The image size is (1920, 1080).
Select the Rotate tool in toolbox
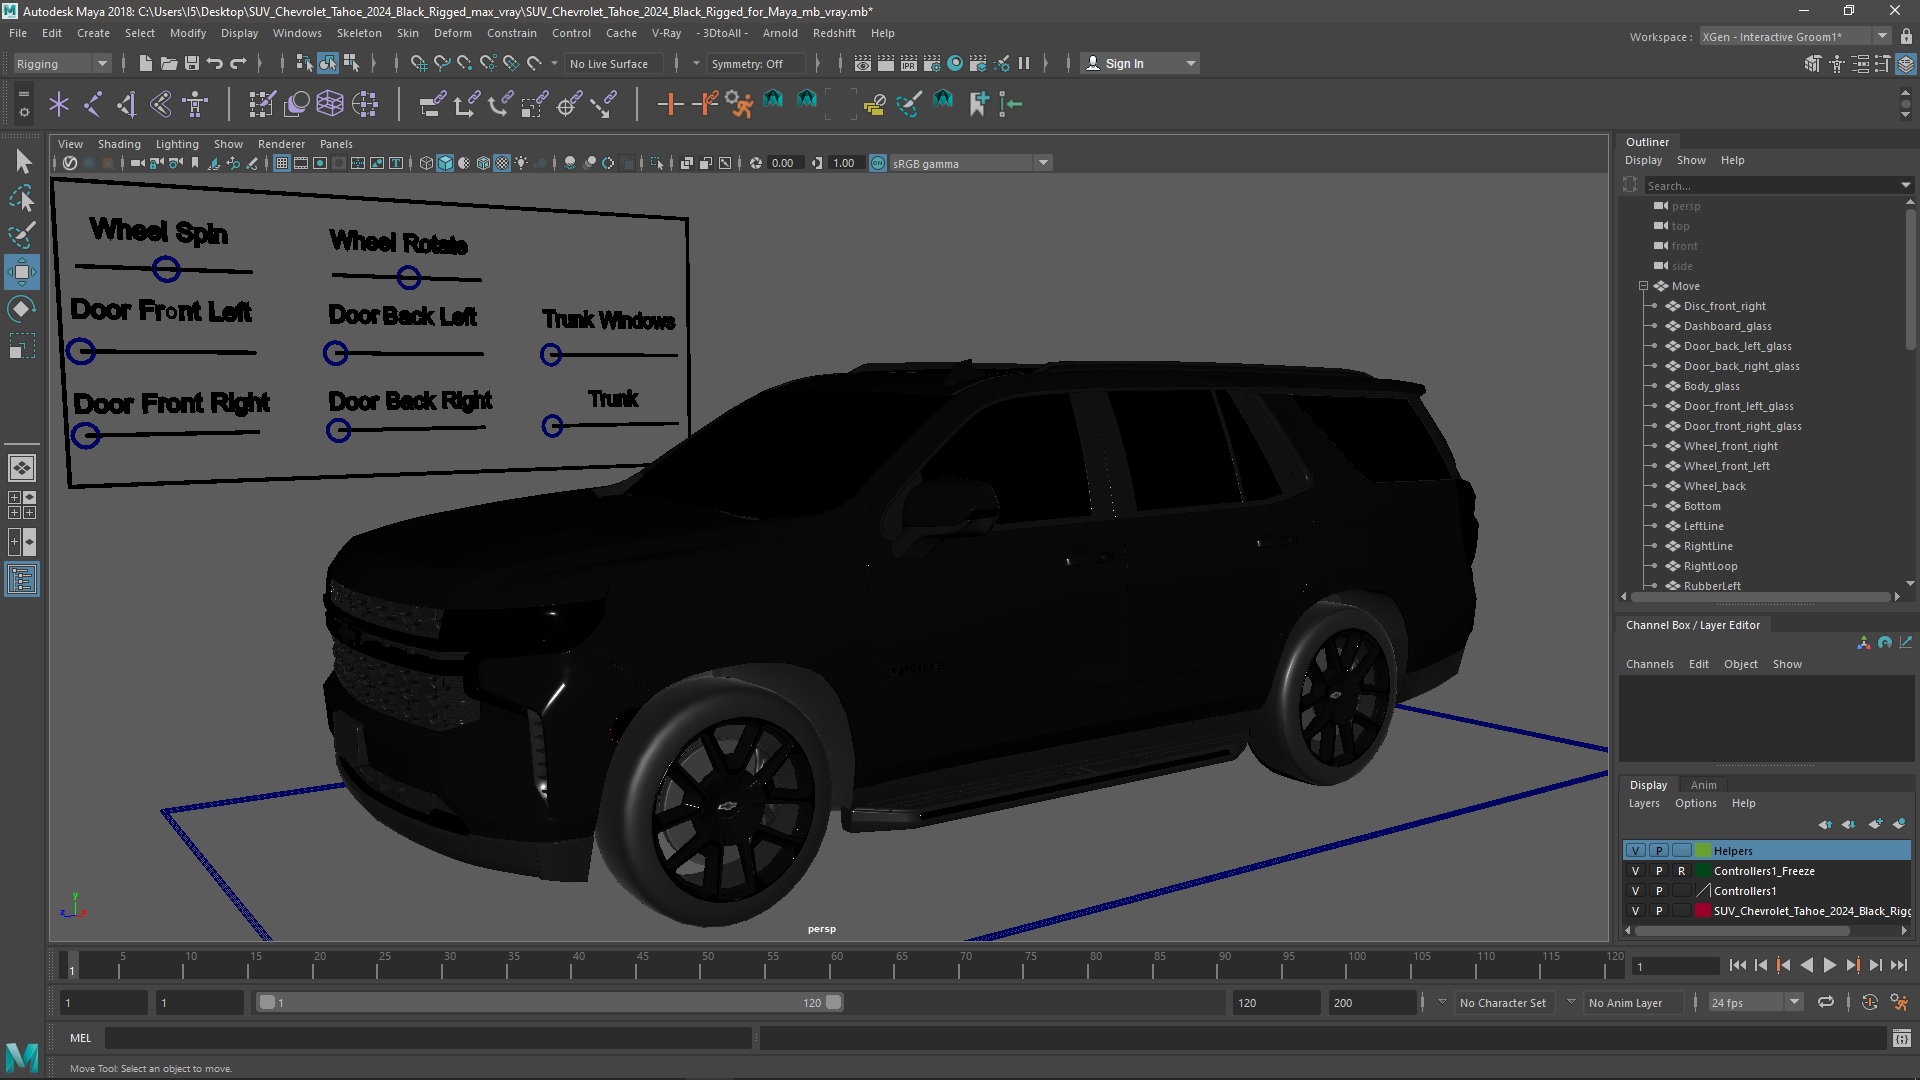(x=22, y=309)
